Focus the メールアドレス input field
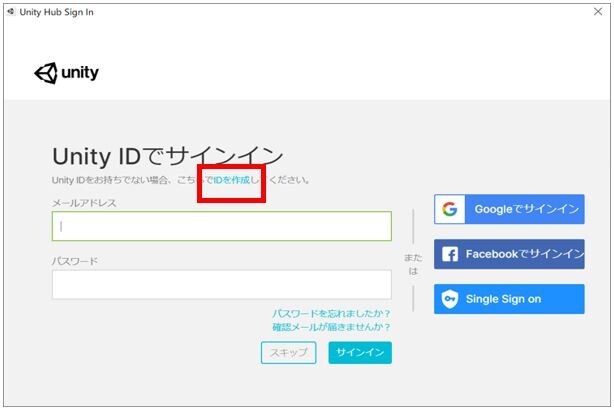Screen dimensions: 614x410 pos(222,226)
